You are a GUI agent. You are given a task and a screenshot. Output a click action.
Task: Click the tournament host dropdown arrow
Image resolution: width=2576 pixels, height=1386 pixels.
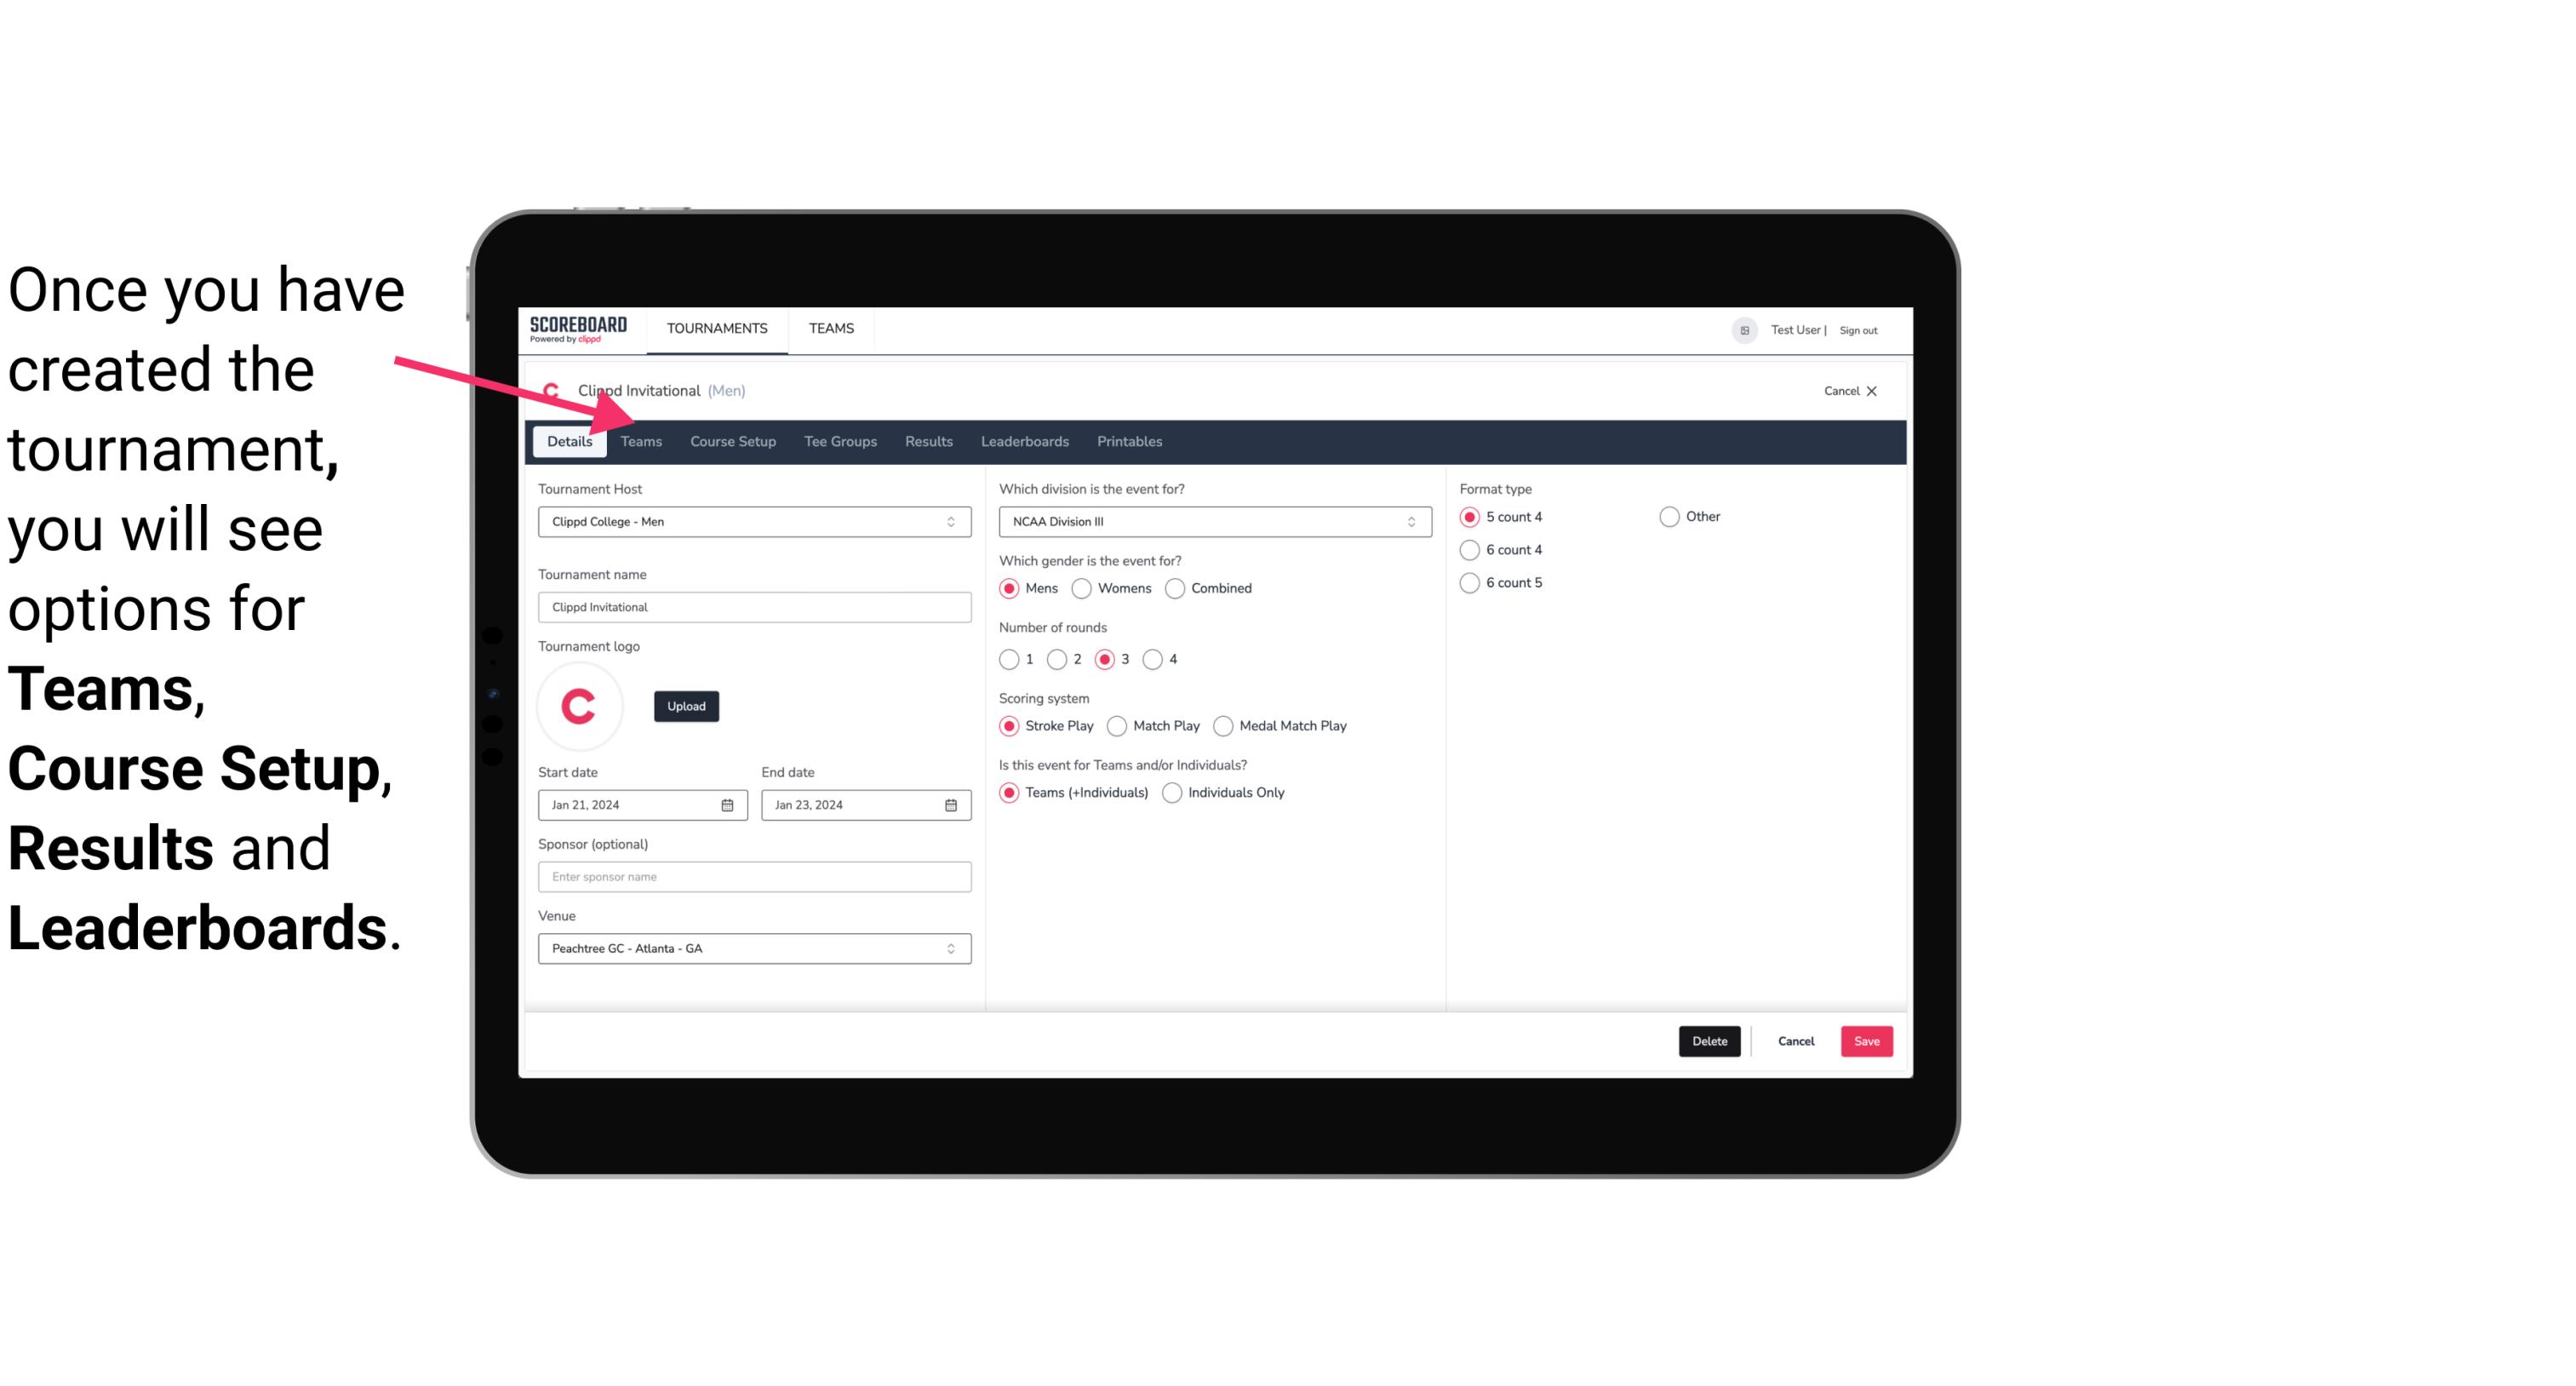click(952, 521)
